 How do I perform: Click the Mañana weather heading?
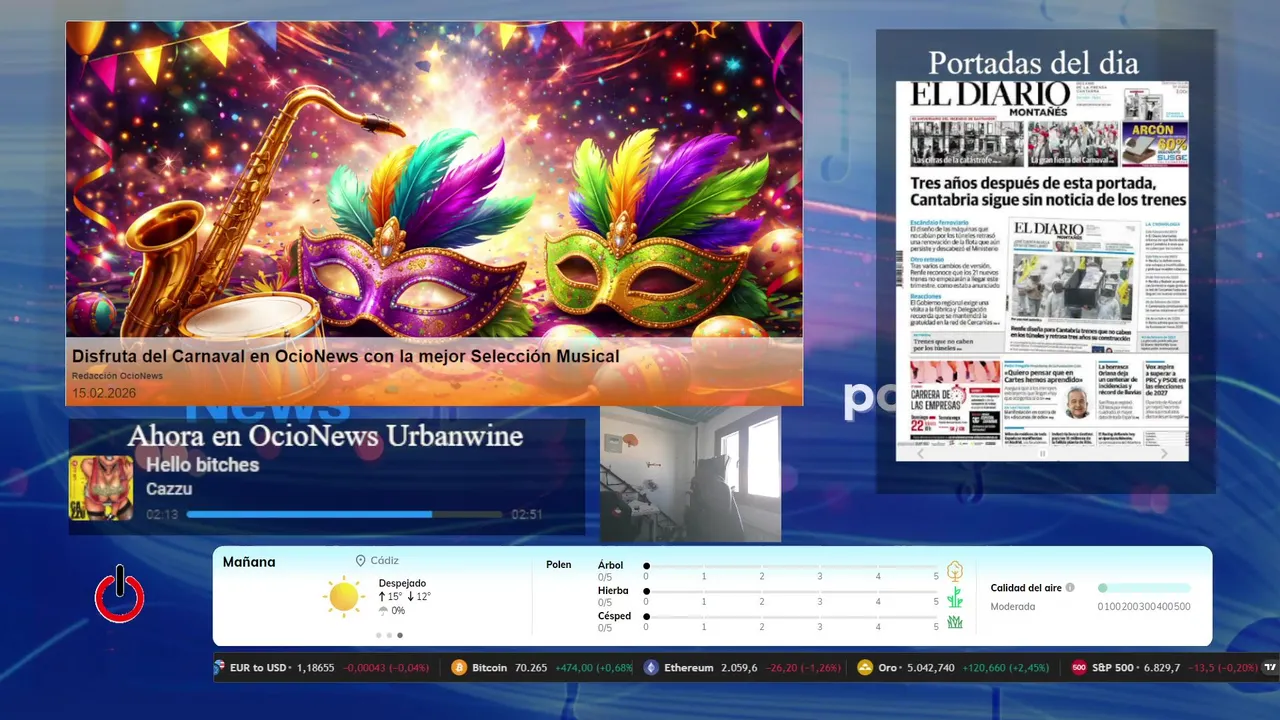point(249,562)
